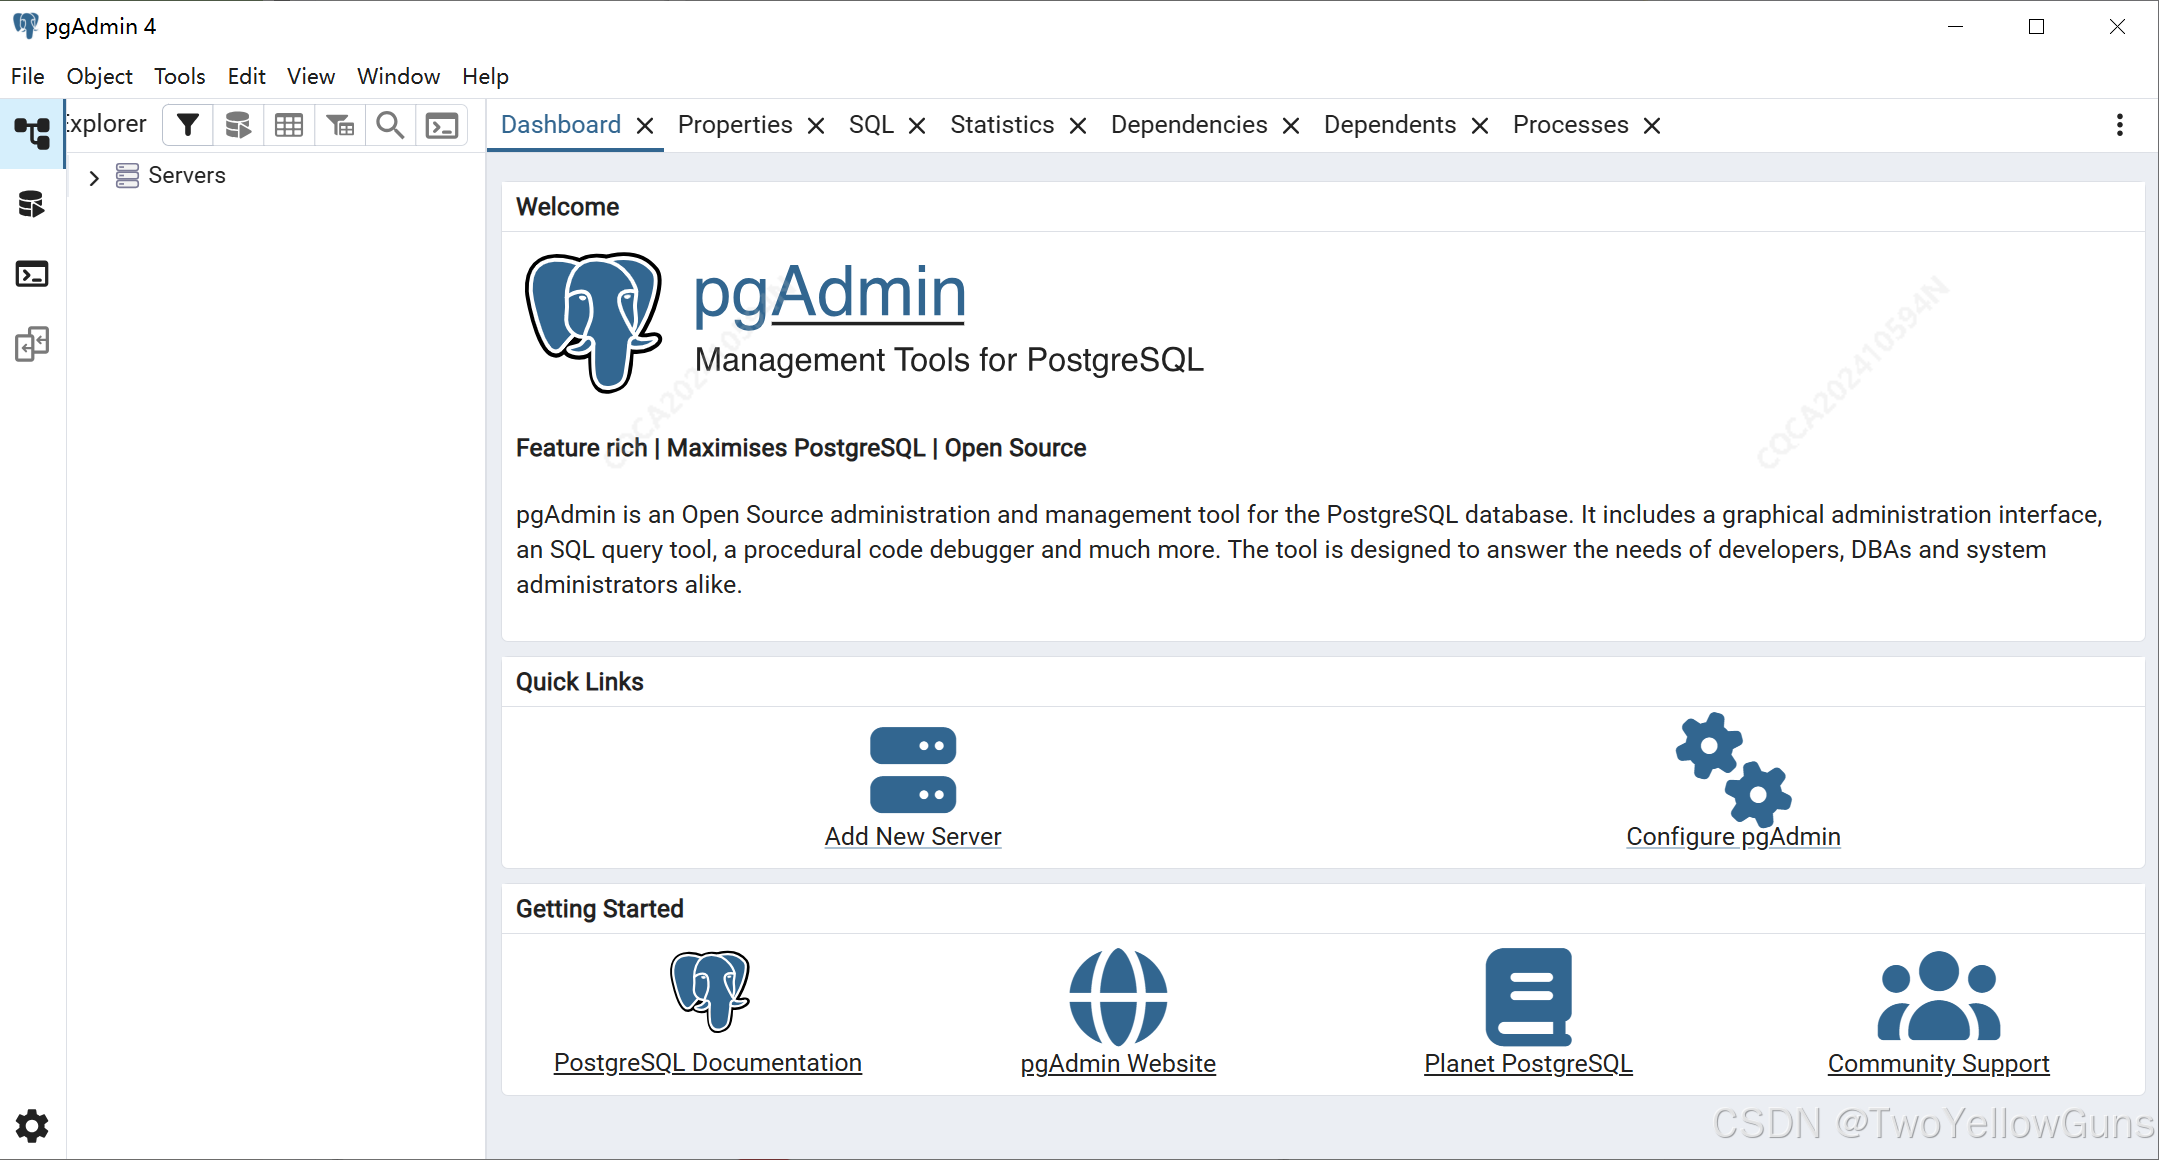2159x1160 pixels.
Task: Close the Properties tab
Action: click(816, 126)
